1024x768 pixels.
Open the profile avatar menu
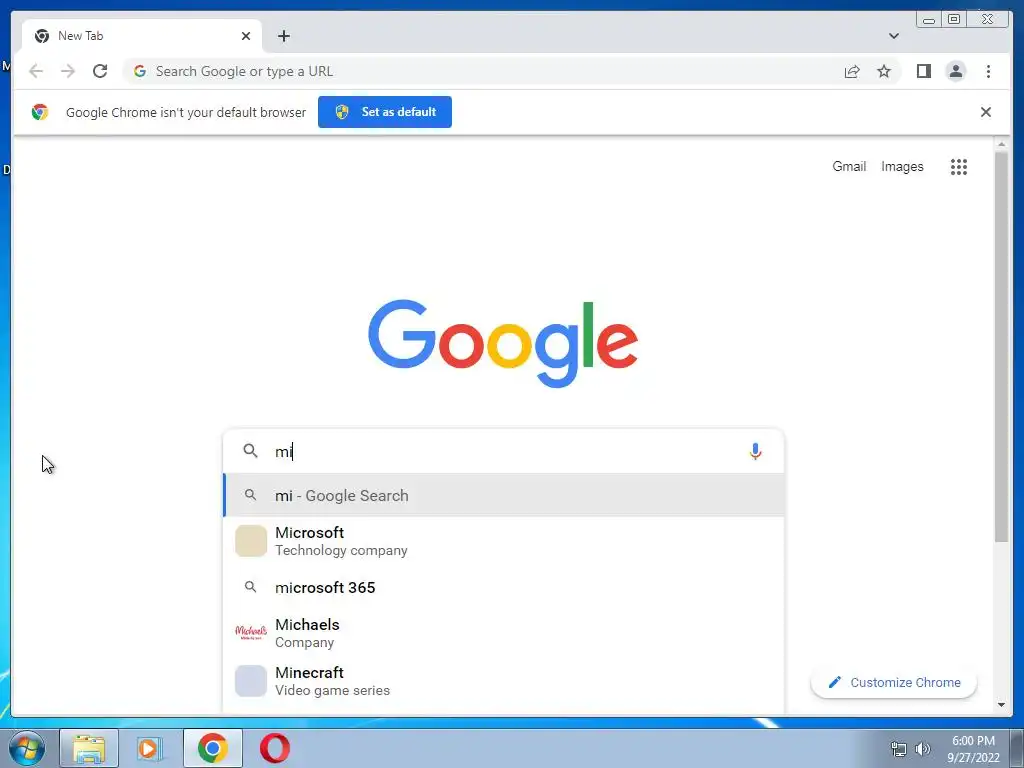point(955,71)
